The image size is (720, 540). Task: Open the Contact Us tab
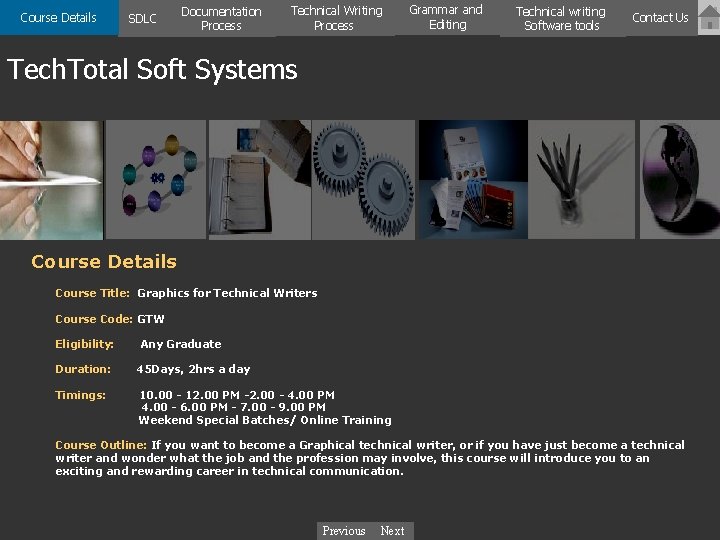coord(660,18)
